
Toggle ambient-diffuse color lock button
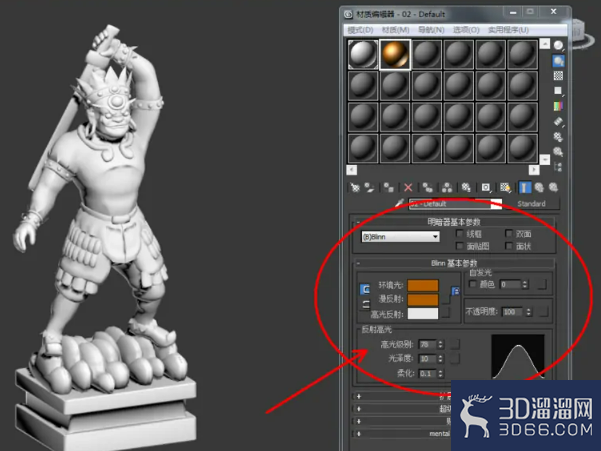[x=365, y=289]
